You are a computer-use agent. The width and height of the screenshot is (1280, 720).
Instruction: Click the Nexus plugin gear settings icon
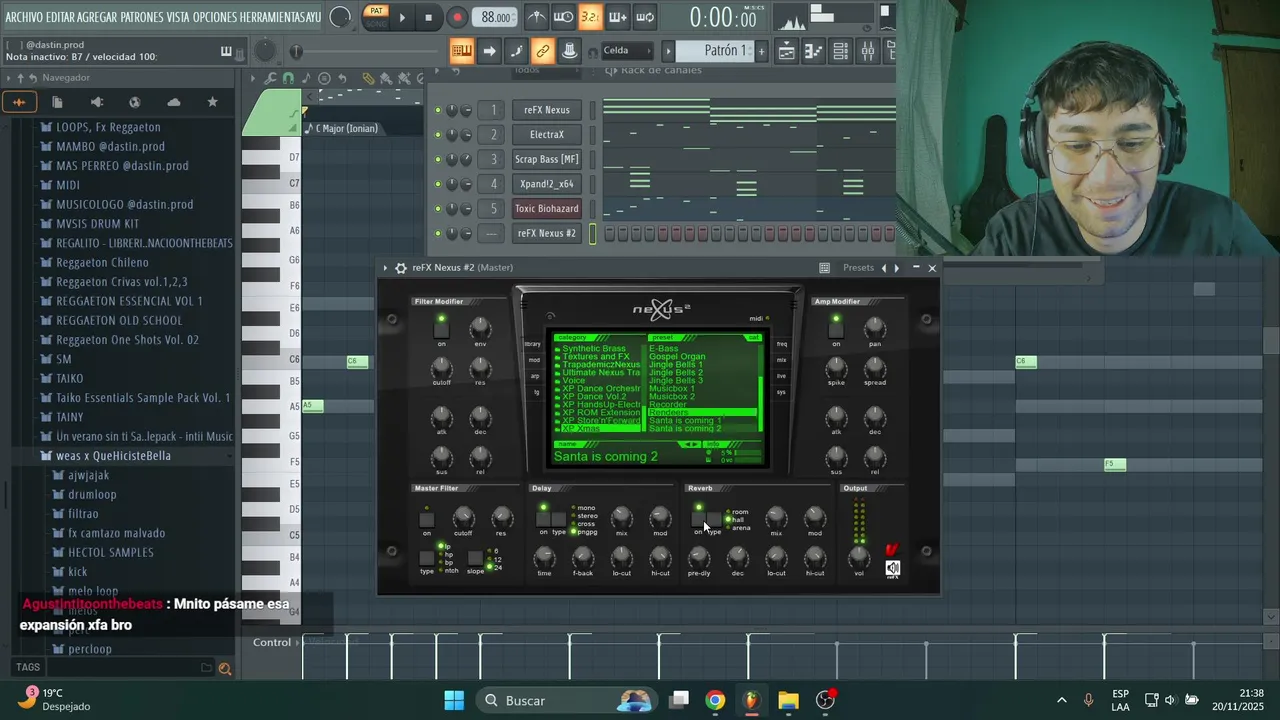pos(401,268)
